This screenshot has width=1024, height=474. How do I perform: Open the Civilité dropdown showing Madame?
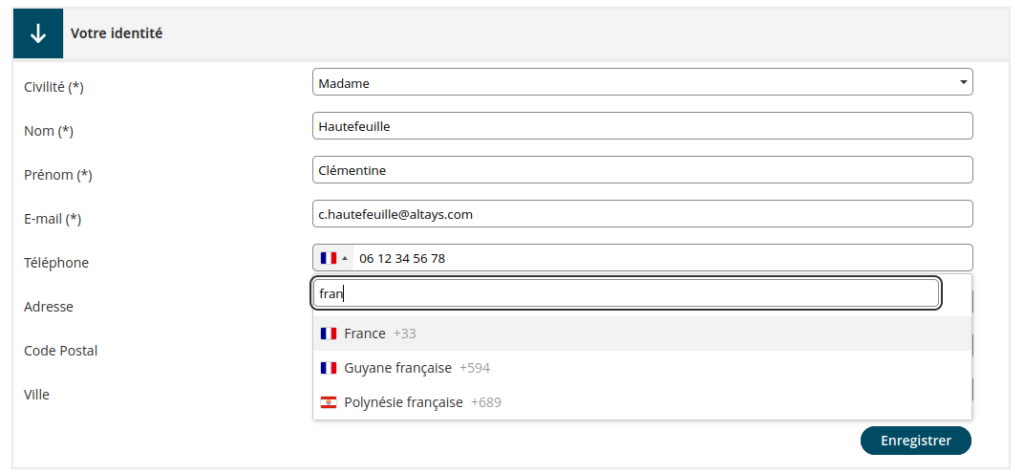(642, 83)
